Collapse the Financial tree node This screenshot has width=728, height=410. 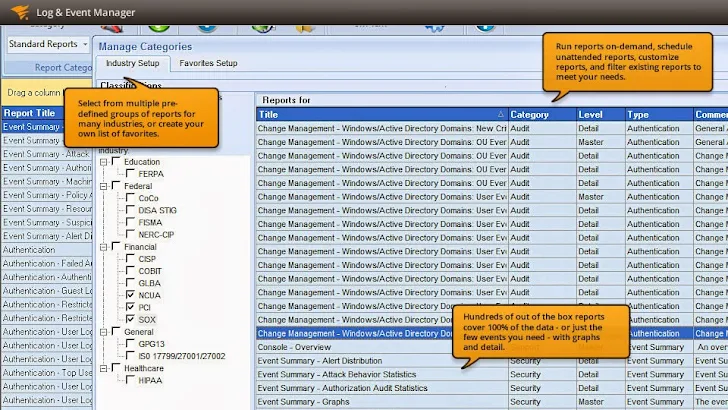(104, 247)
